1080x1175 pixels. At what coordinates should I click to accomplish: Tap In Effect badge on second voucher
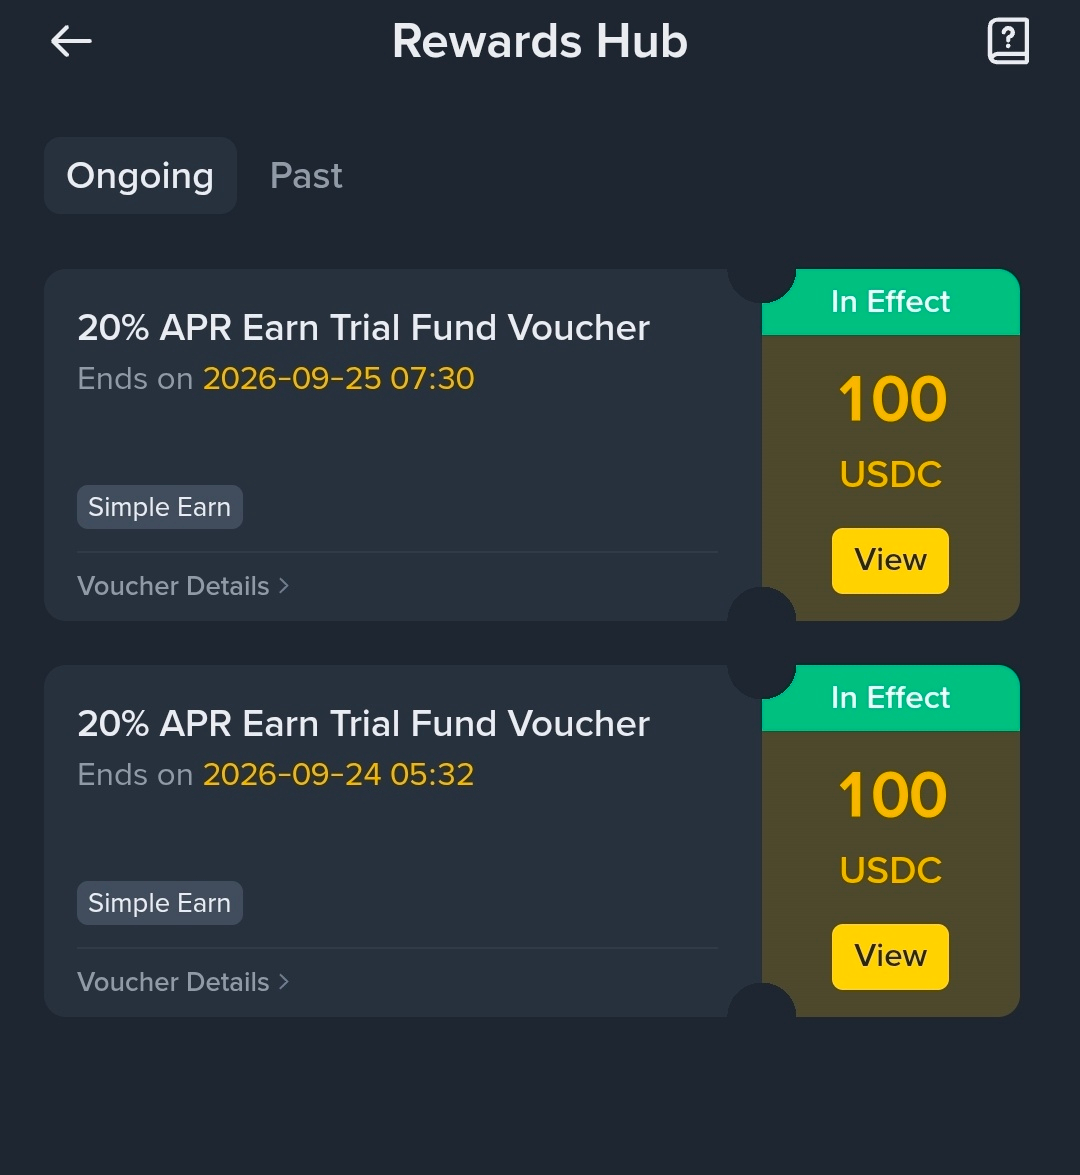(x=890, y=698)
